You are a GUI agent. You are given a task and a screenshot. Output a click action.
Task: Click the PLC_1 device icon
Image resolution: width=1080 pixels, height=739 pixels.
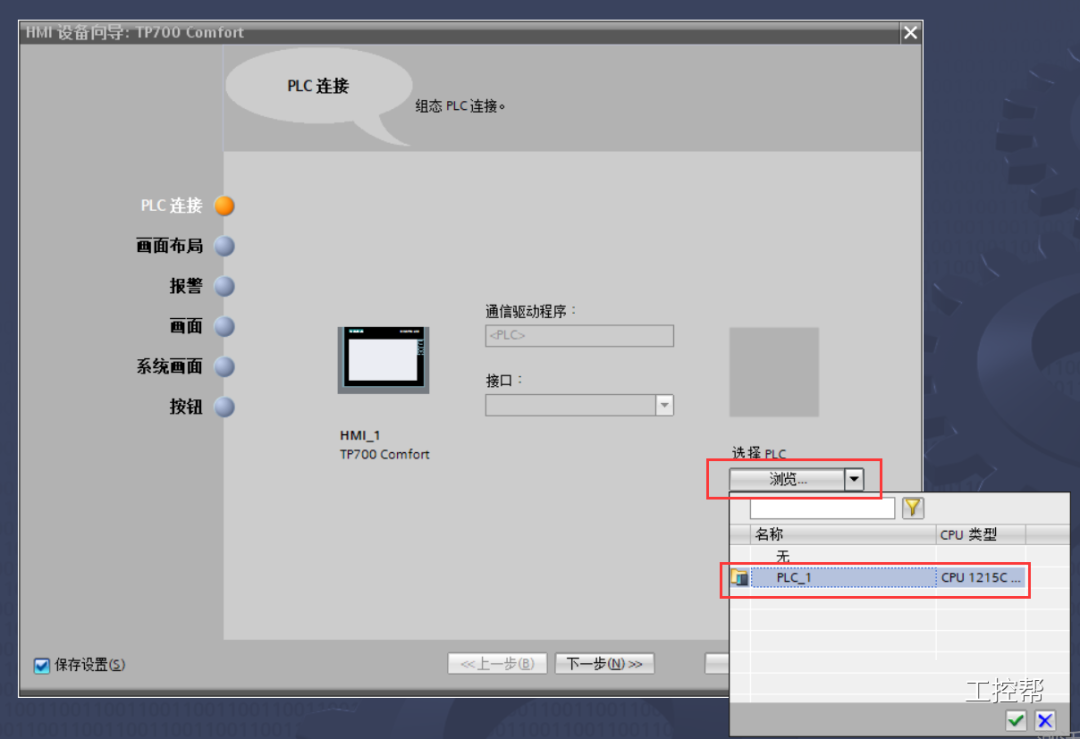(x=740, y=577)
